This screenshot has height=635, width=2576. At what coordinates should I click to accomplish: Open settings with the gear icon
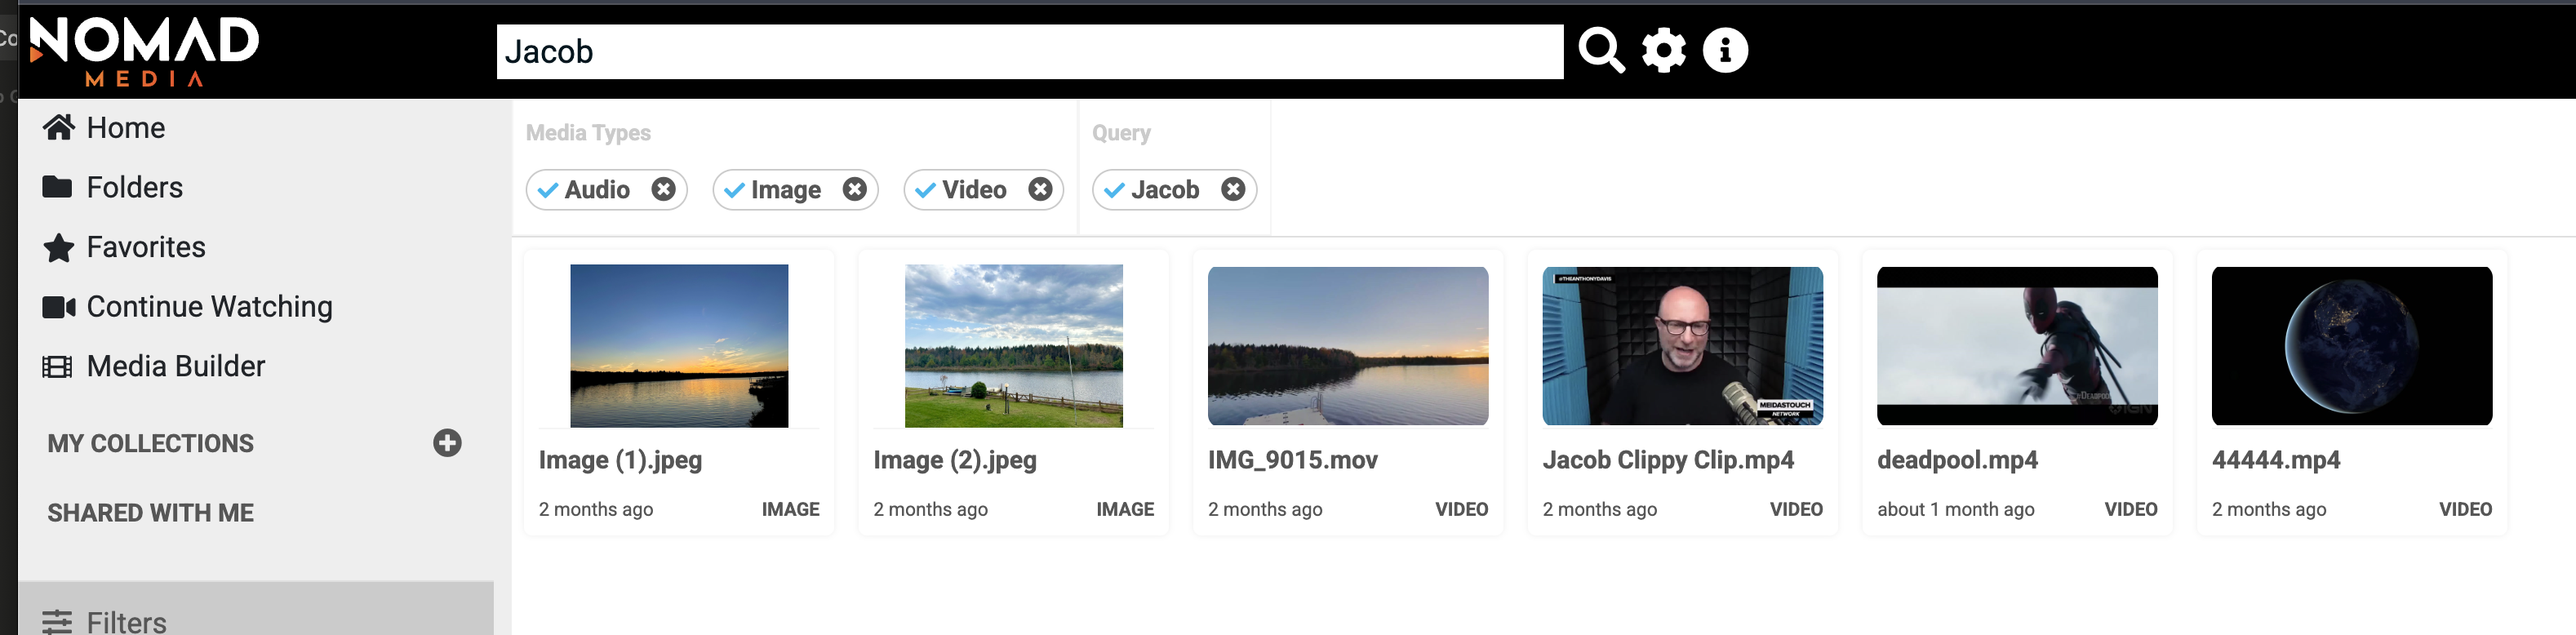[1663, 50]
